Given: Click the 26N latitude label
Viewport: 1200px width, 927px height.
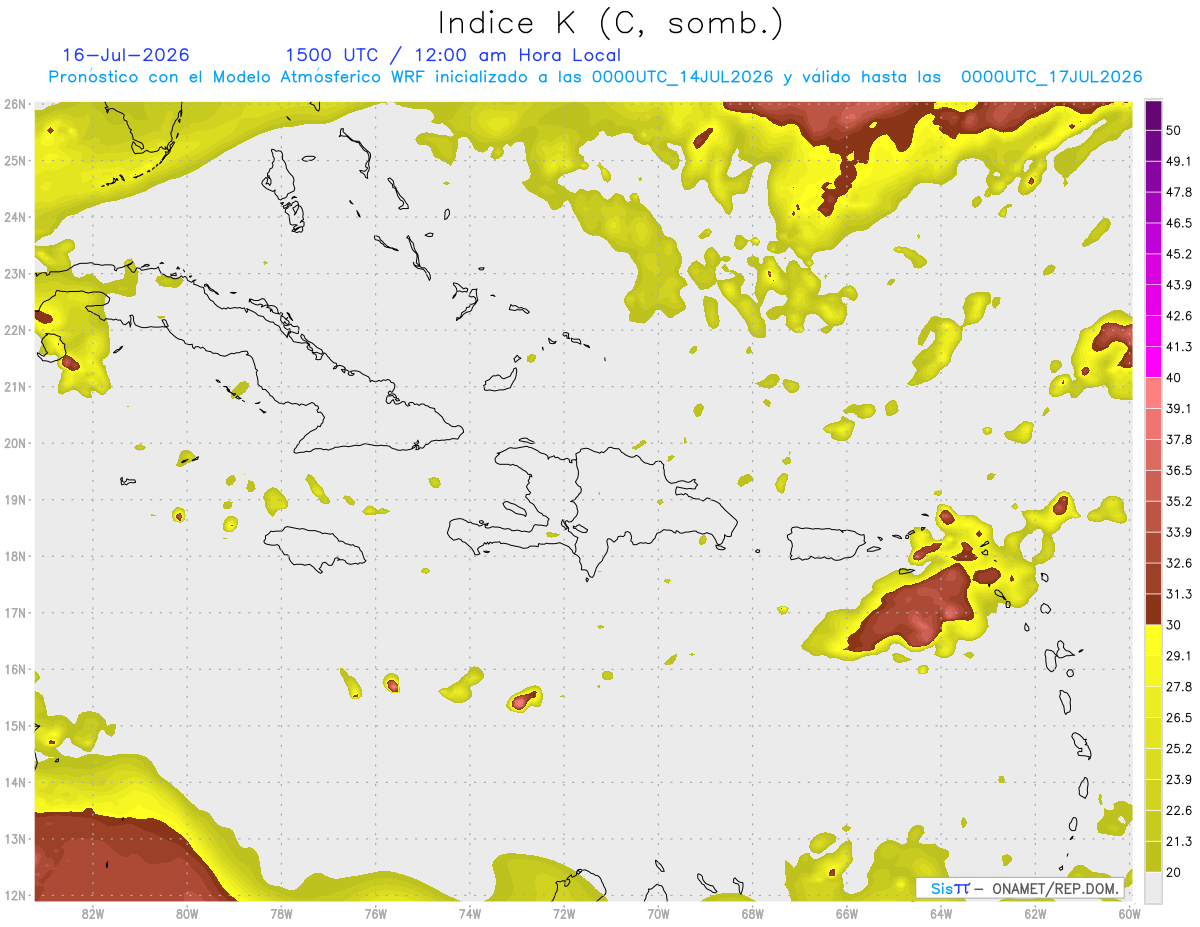Looking at the screenshot, I should (15, 104).
